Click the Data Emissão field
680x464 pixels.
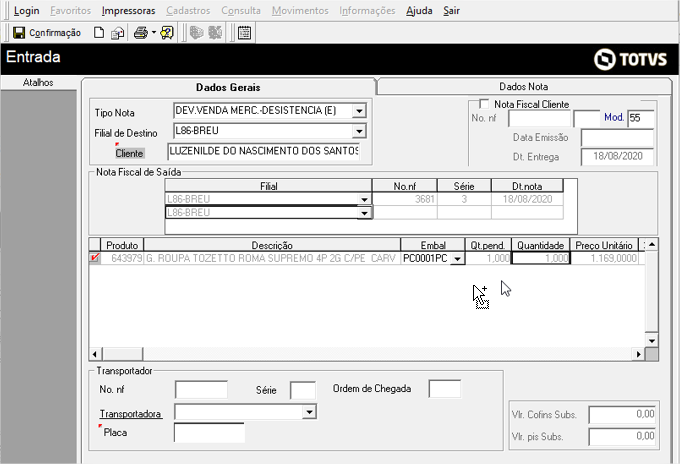pos(617,138)
